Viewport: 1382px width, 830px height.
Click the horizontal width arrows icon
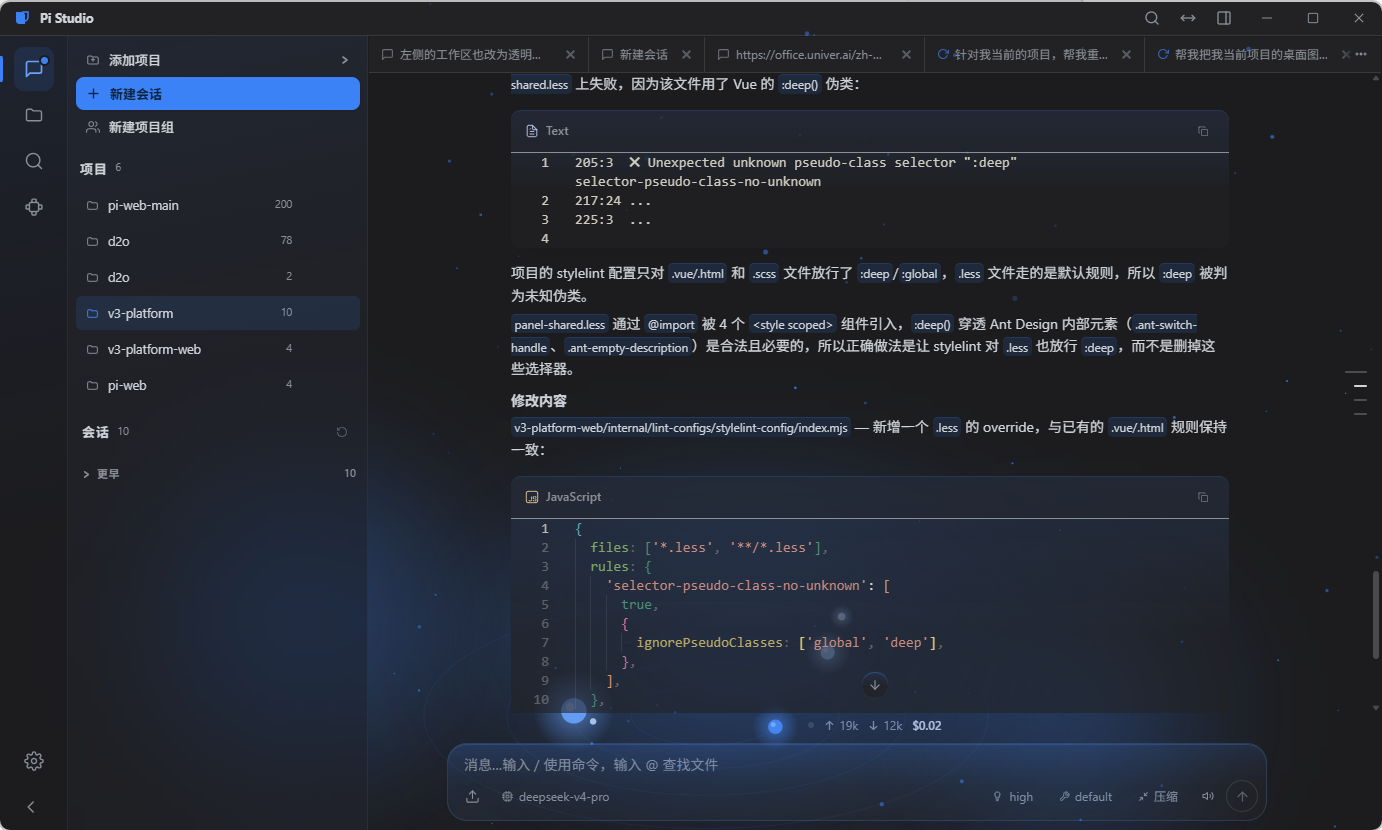(x=1188, y=18)
